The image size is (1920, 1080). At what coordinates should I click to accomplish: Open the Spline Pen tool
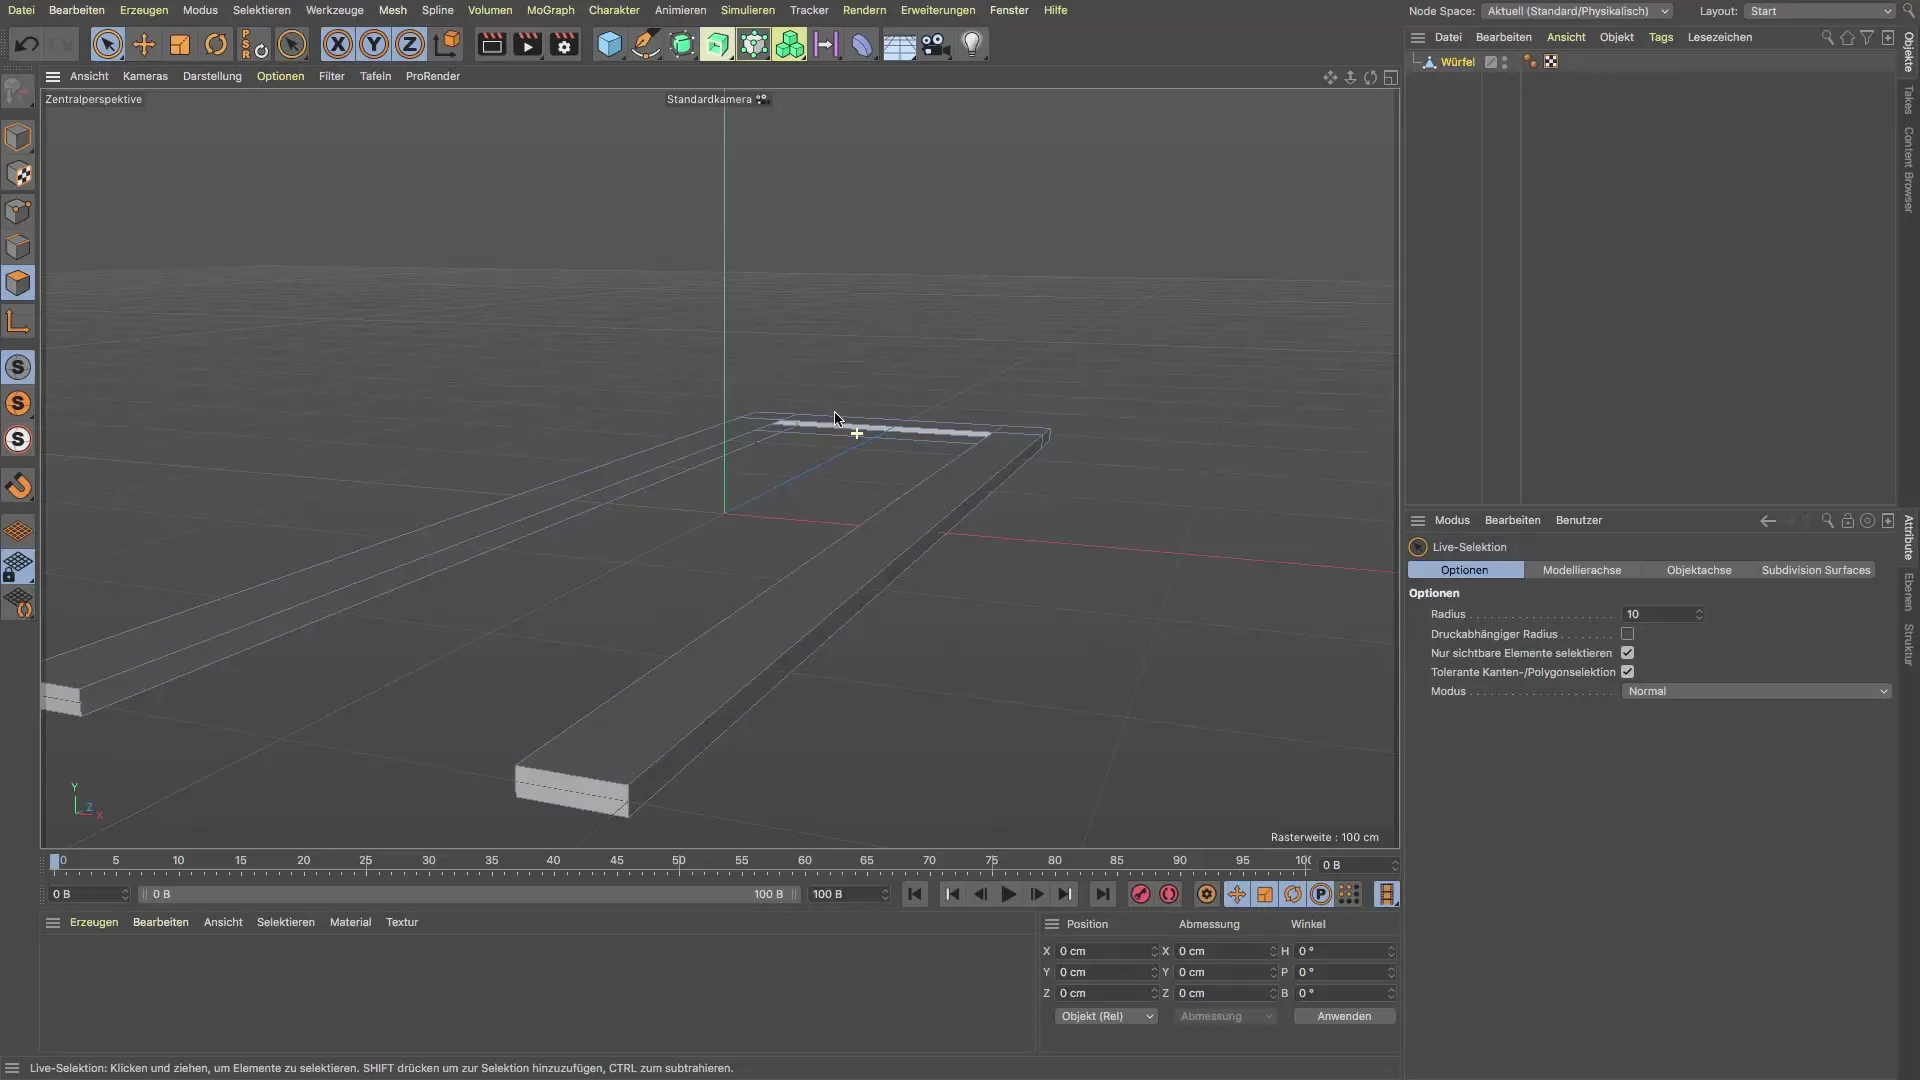coord(646,44)
